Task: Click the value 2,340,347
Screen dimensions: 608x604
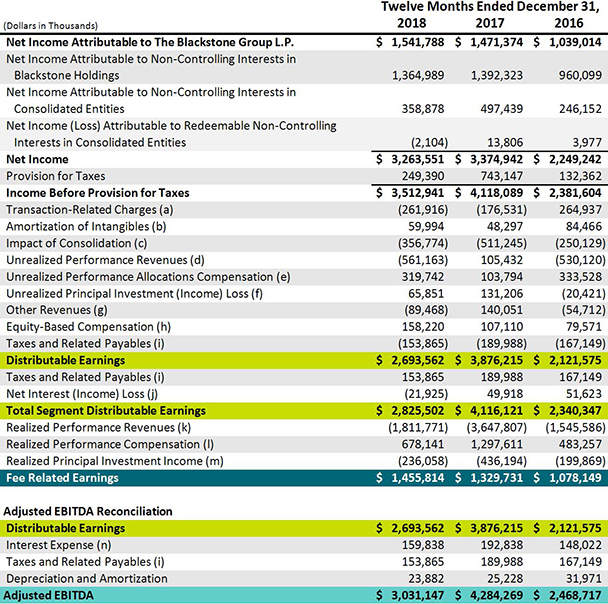Action: pyautogui.click(x=575, y=411)
